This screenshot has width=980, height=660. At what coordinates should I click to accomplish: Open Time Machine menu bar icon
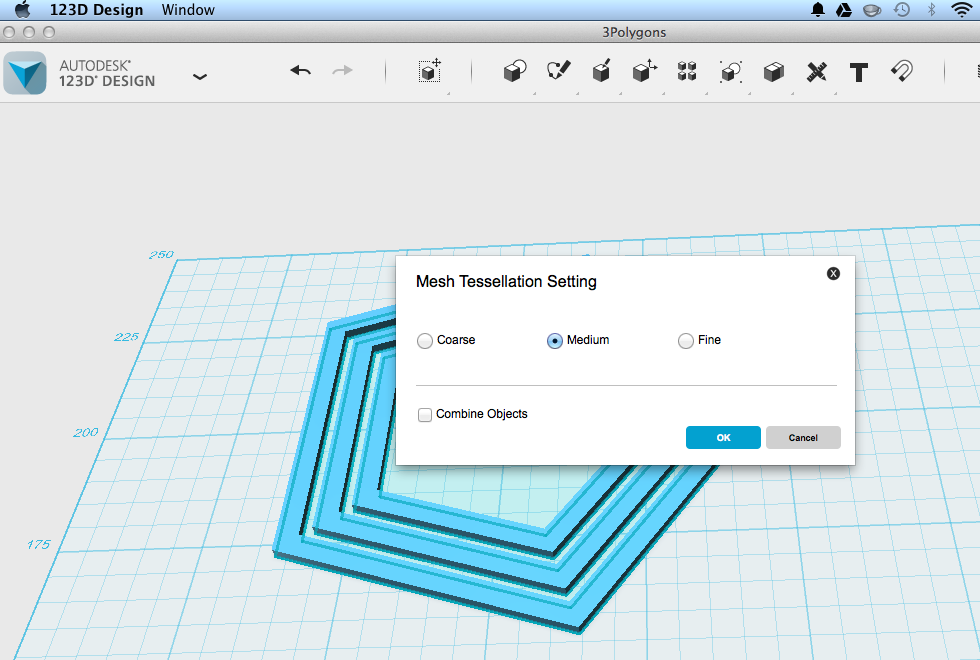(901, 9)
